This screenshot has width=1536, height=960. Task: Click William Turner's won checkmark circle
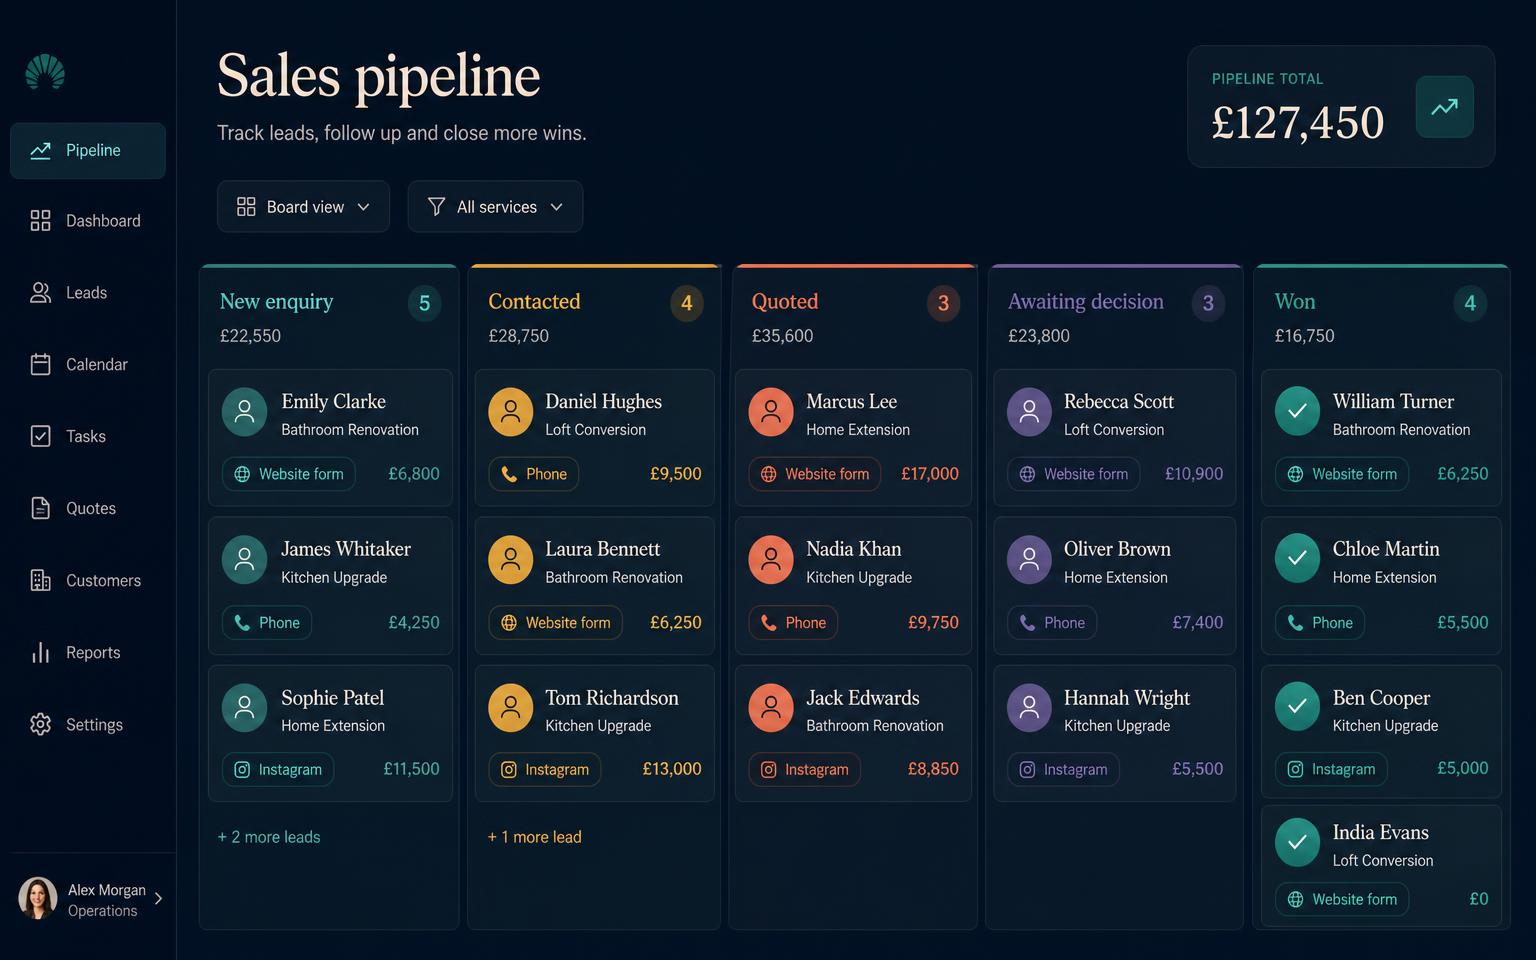(x=1297, y=411)
